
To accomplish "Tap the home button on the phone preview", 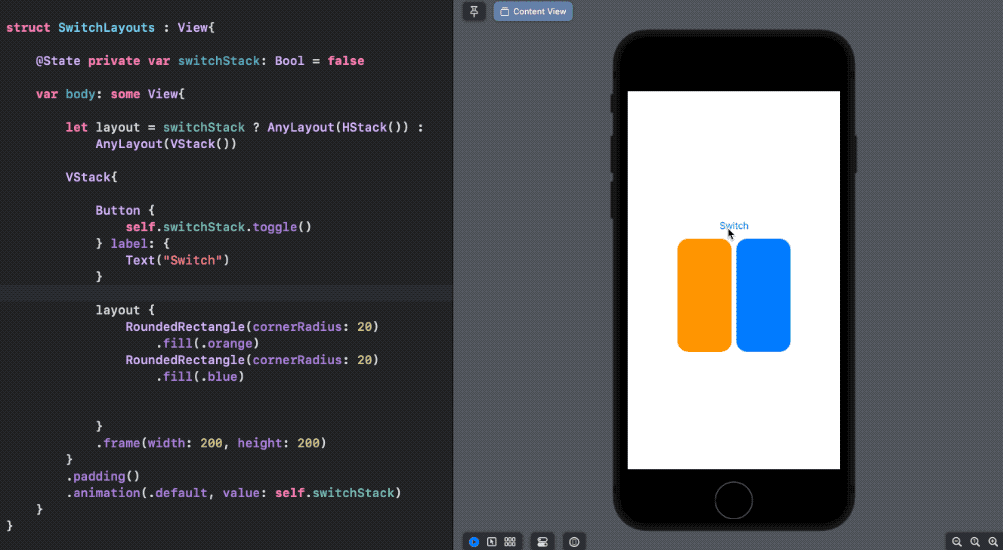I will pos(733,500).
